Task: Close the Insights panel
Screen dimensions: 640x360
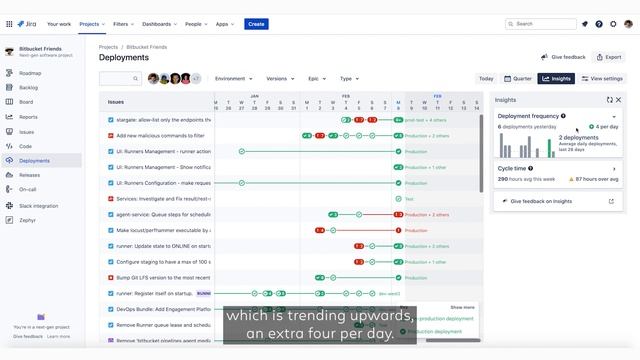Action: [618, 100]
